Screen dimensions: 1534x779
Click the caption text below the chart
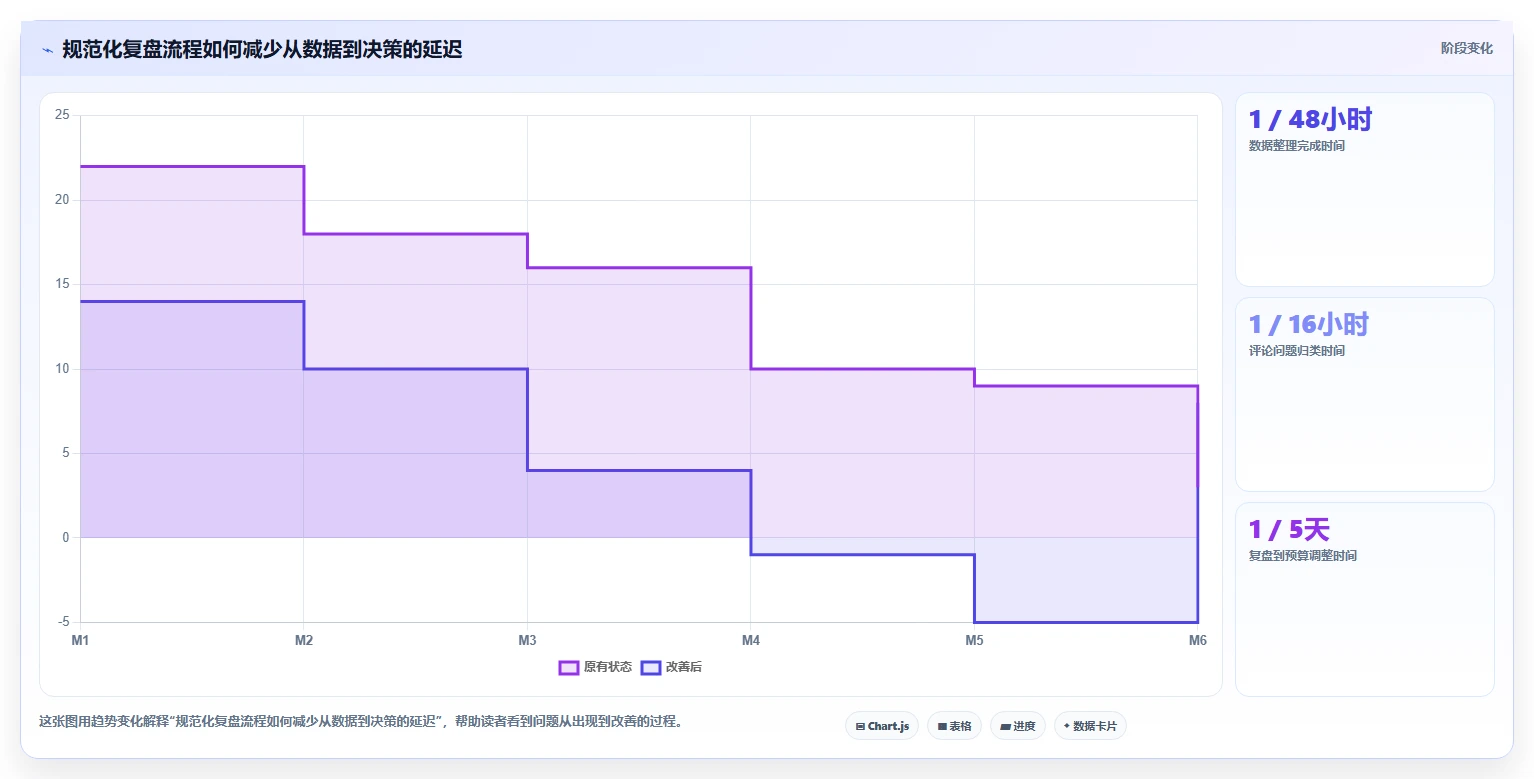tap(363, 722)
